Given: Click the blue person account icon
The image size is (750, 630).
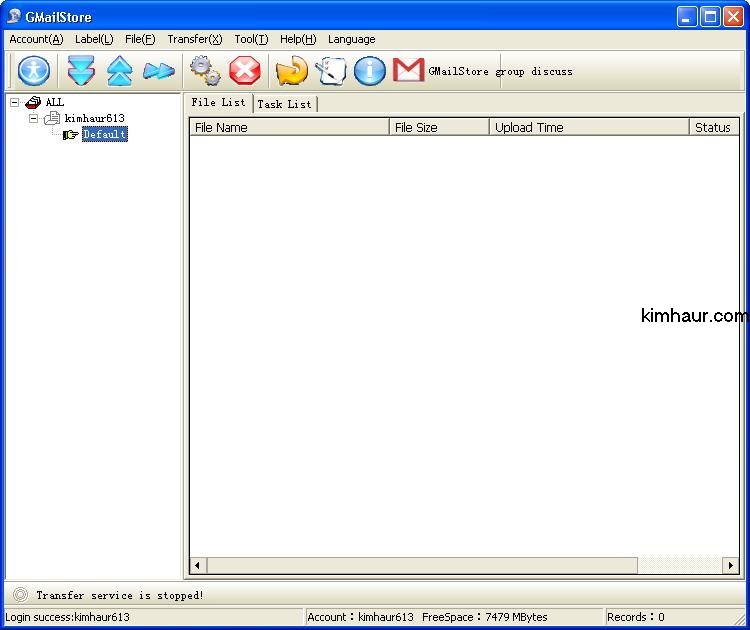Looking at the screenshot, I should click(x=34, y=71).
